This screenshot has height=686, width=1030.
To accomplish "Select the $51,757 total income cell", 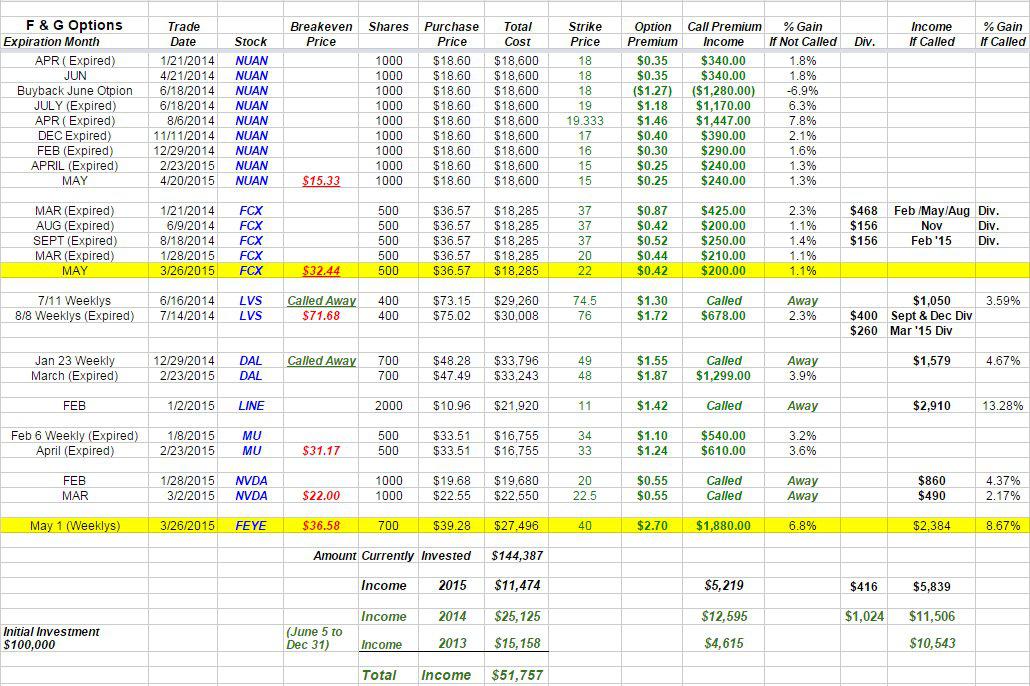I will 517,675.
